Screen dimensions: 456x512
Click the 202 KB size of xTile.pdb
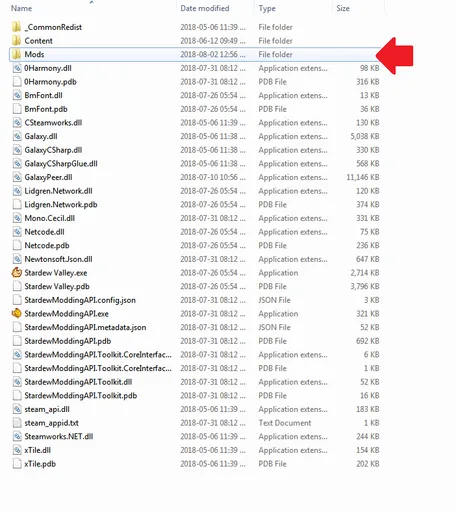click(x=368, y=464)
